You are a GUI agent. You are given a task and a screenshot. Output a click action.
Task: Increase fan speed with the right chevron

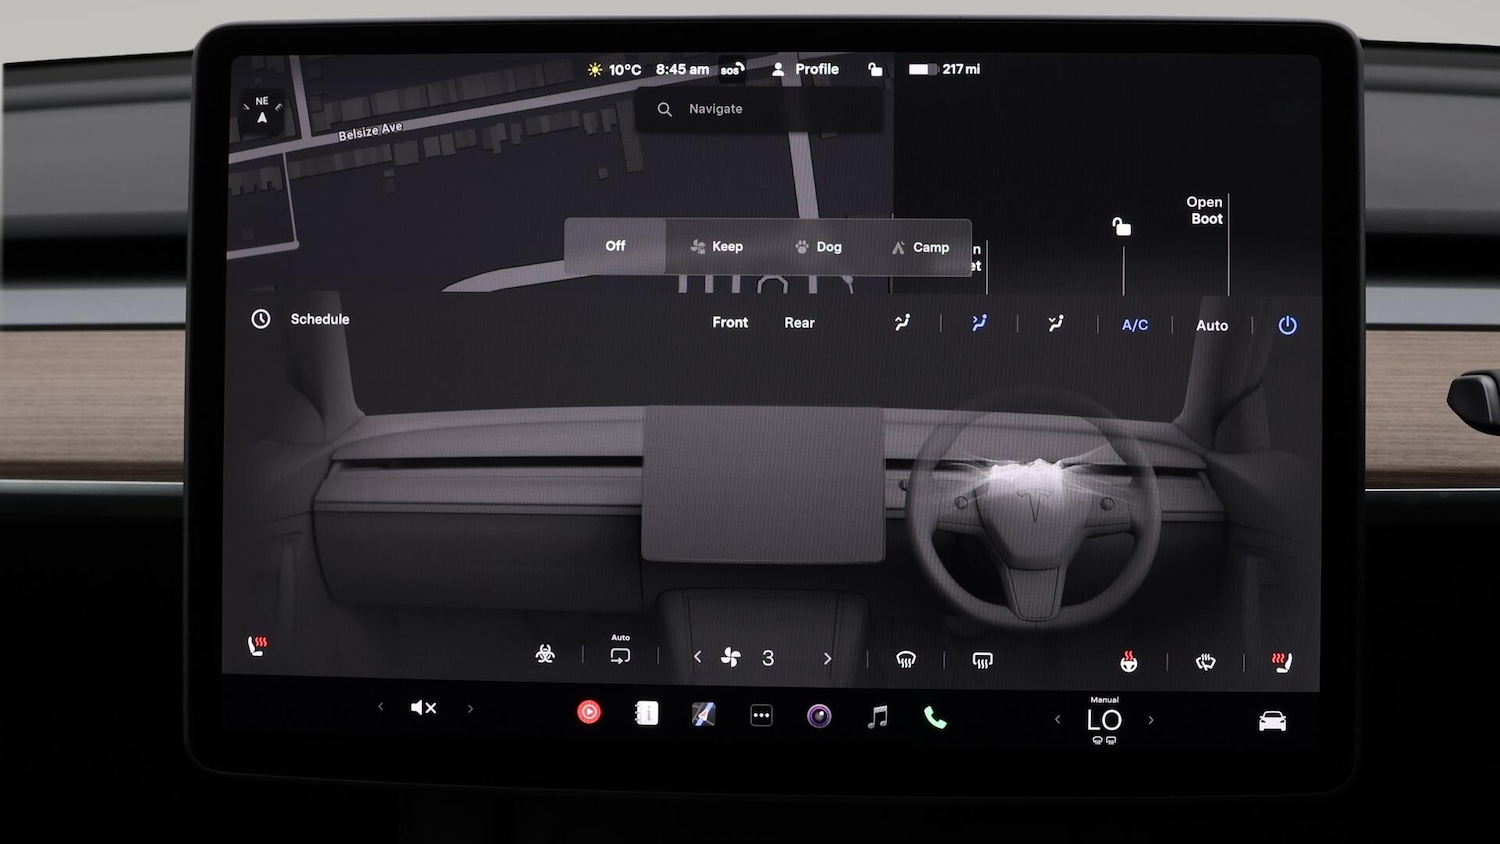click(827, 657)
